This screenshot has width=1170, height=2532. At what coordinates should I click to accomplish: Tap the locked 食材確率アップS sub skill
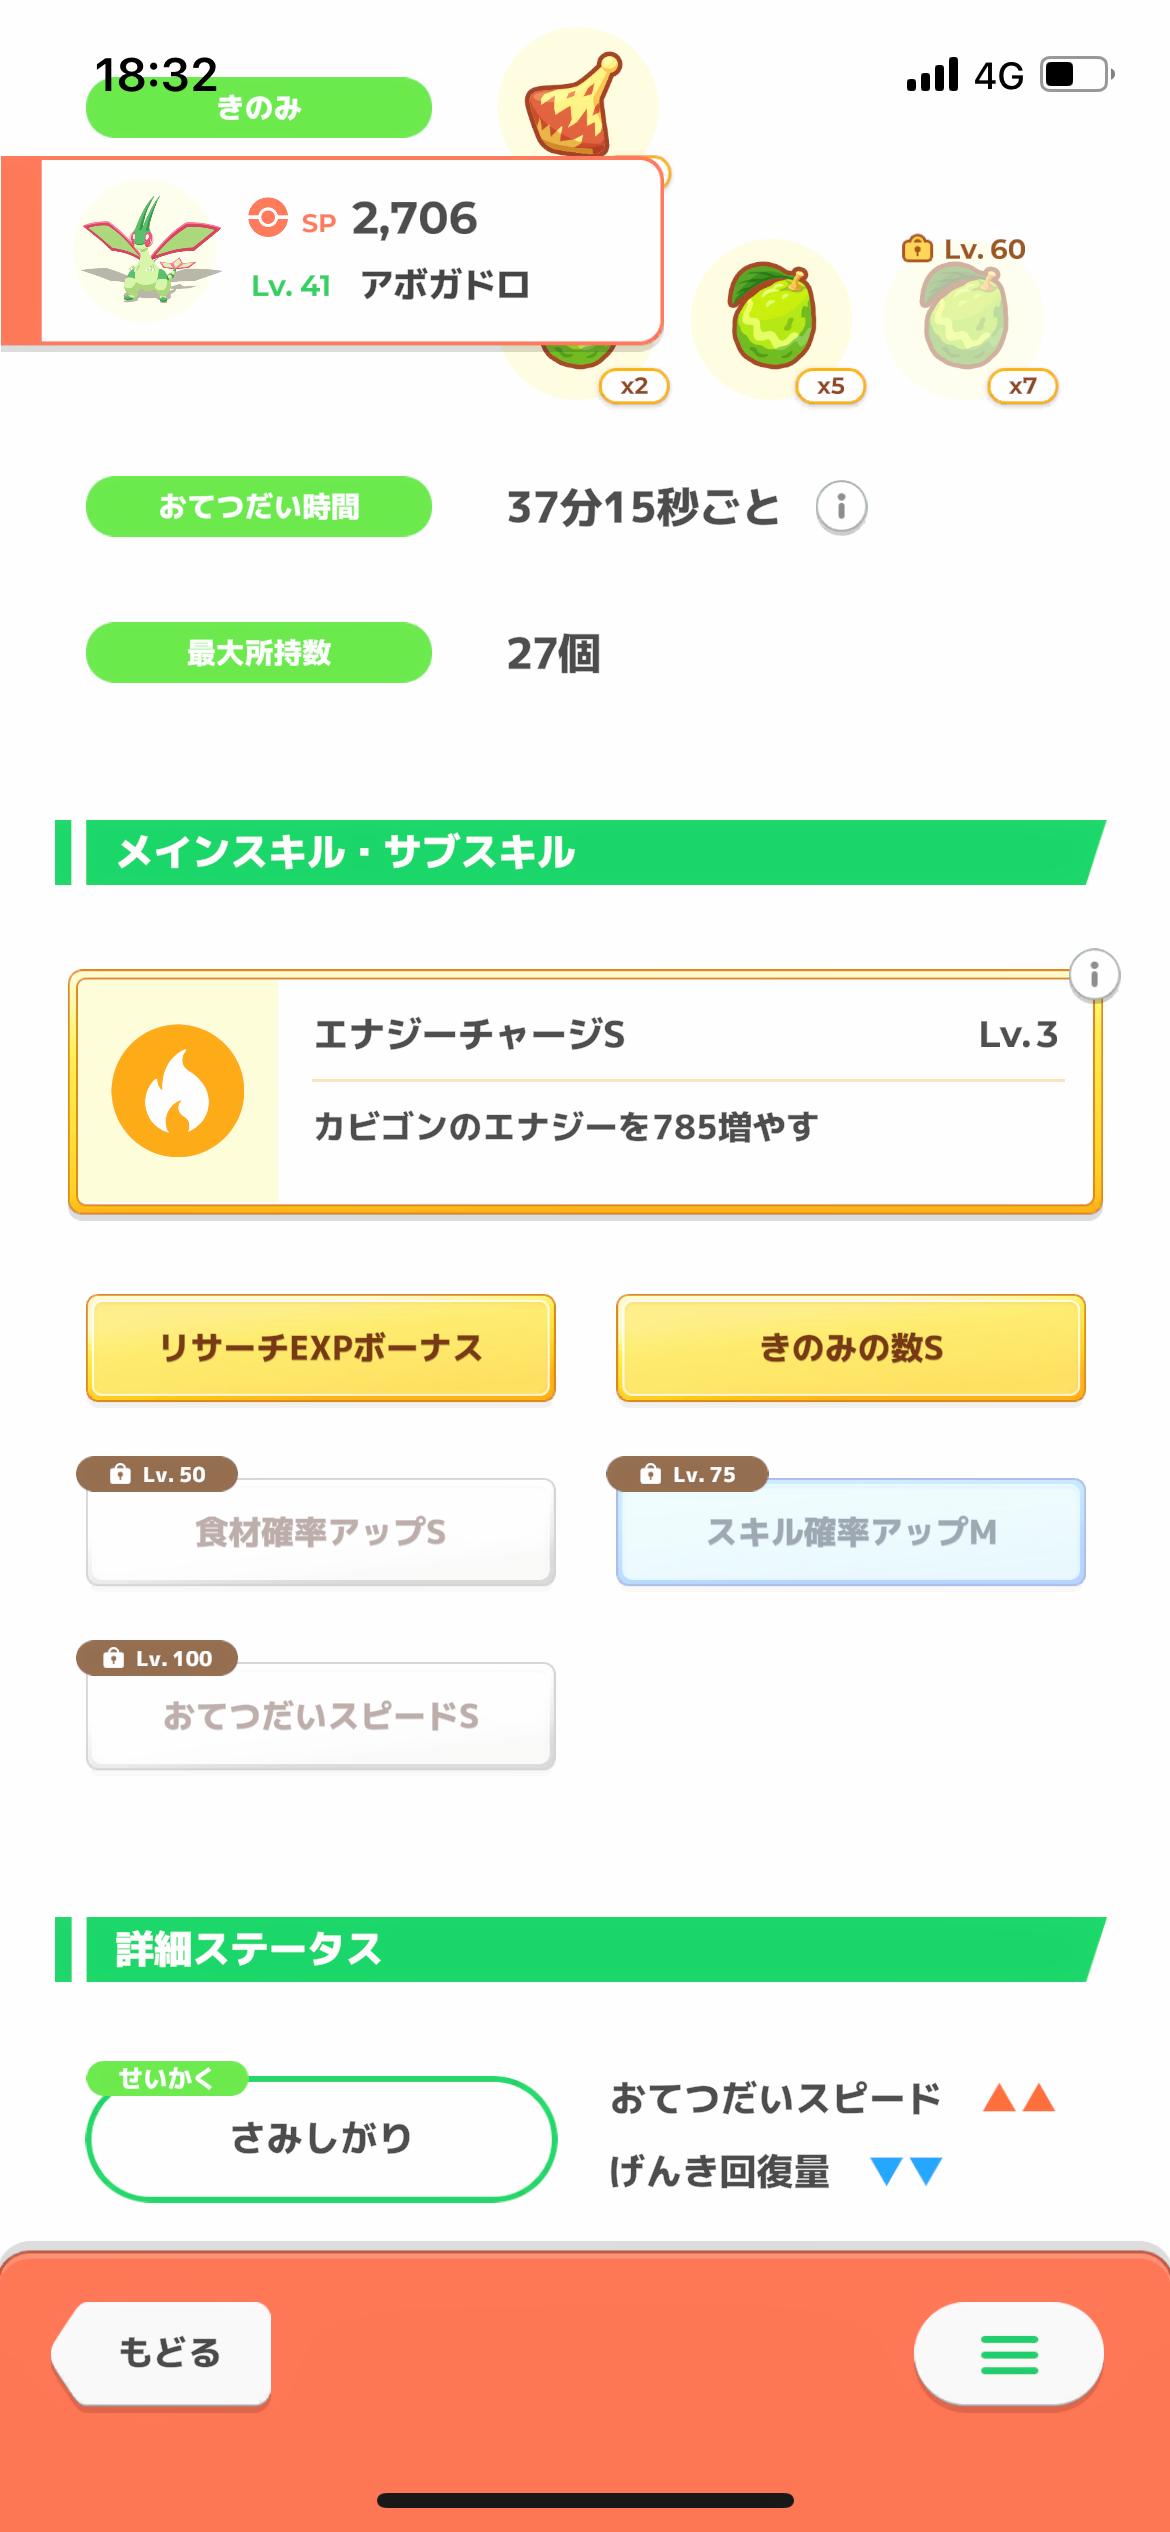[321, 1532]
